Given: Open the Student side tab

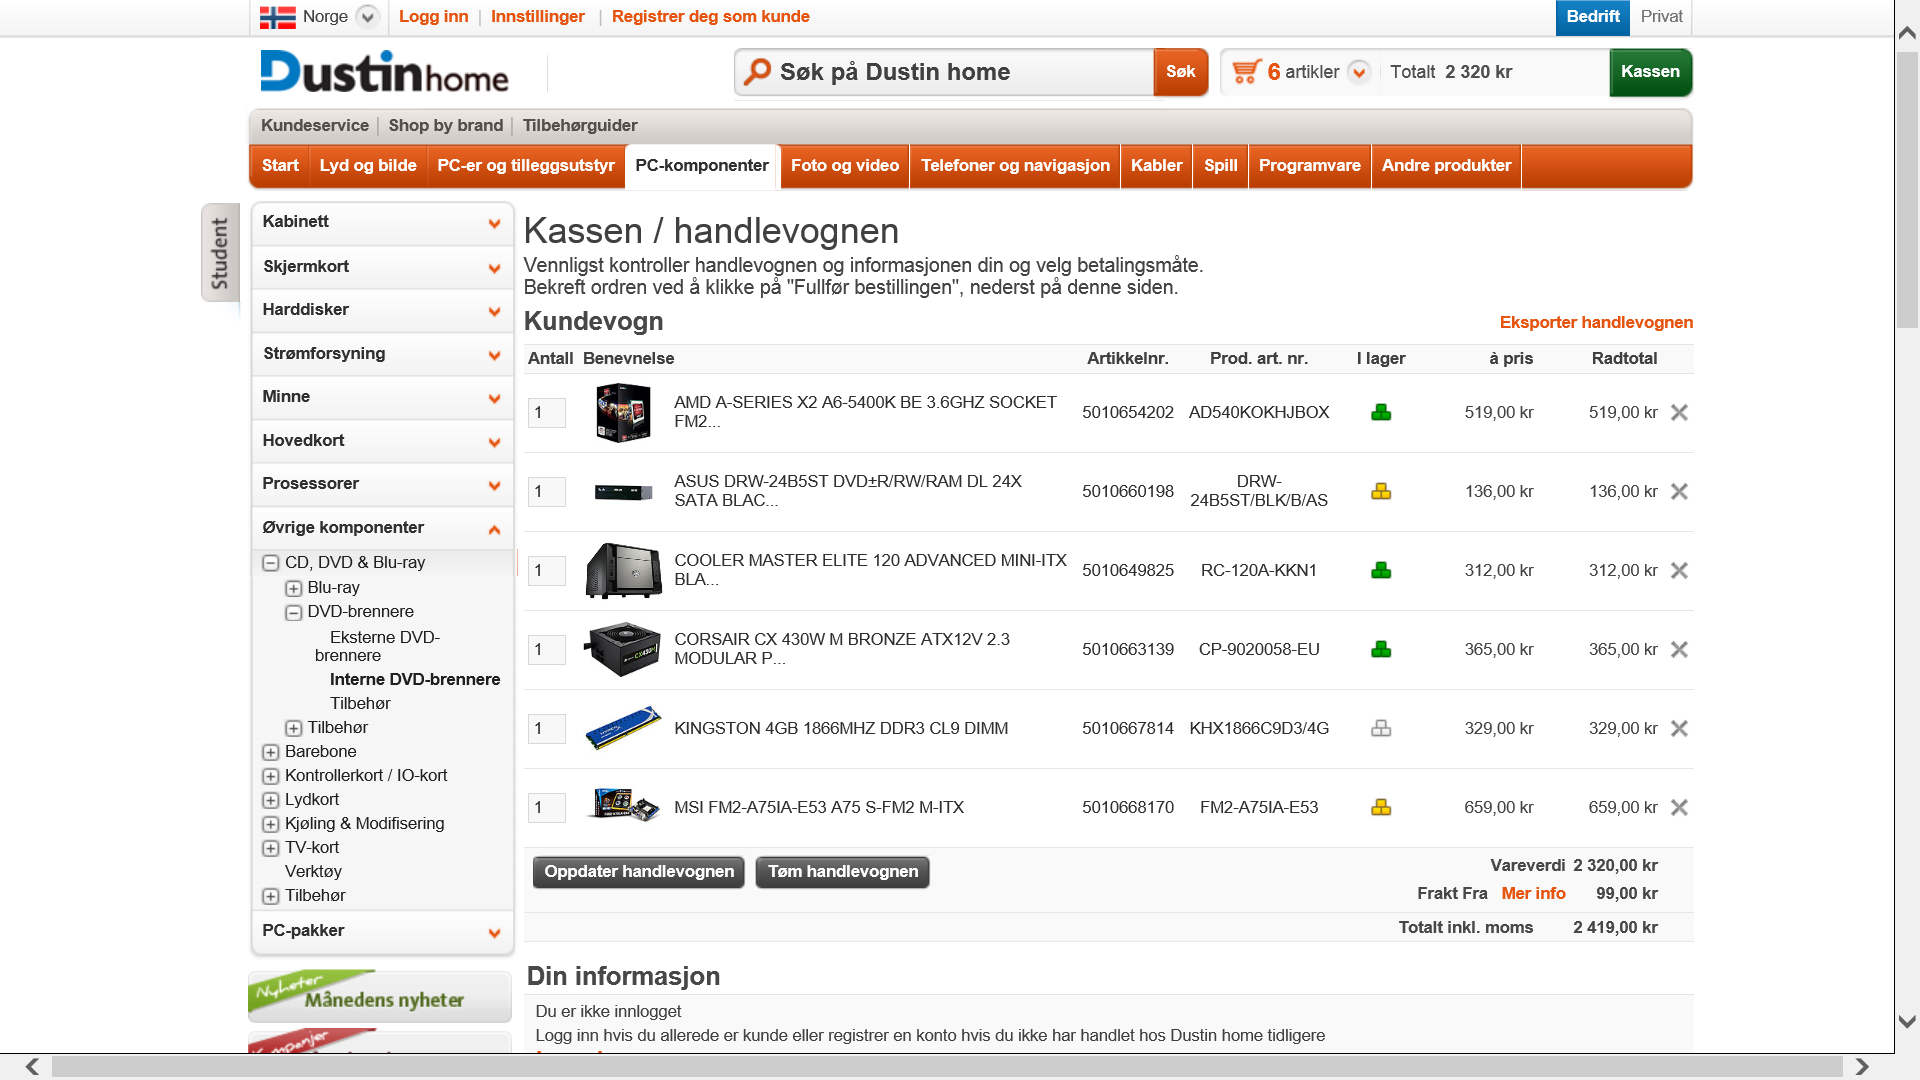Looking at the screenshot, I should point(220,253).
